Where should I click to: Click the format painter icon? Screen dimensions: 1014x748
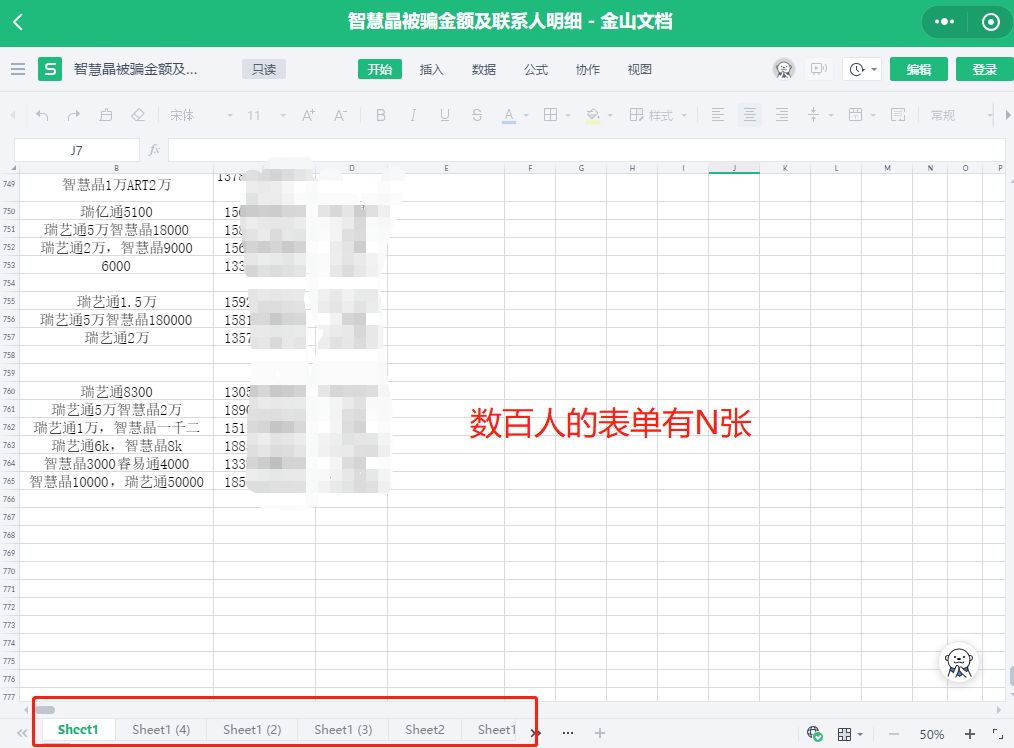coord(105,115)
